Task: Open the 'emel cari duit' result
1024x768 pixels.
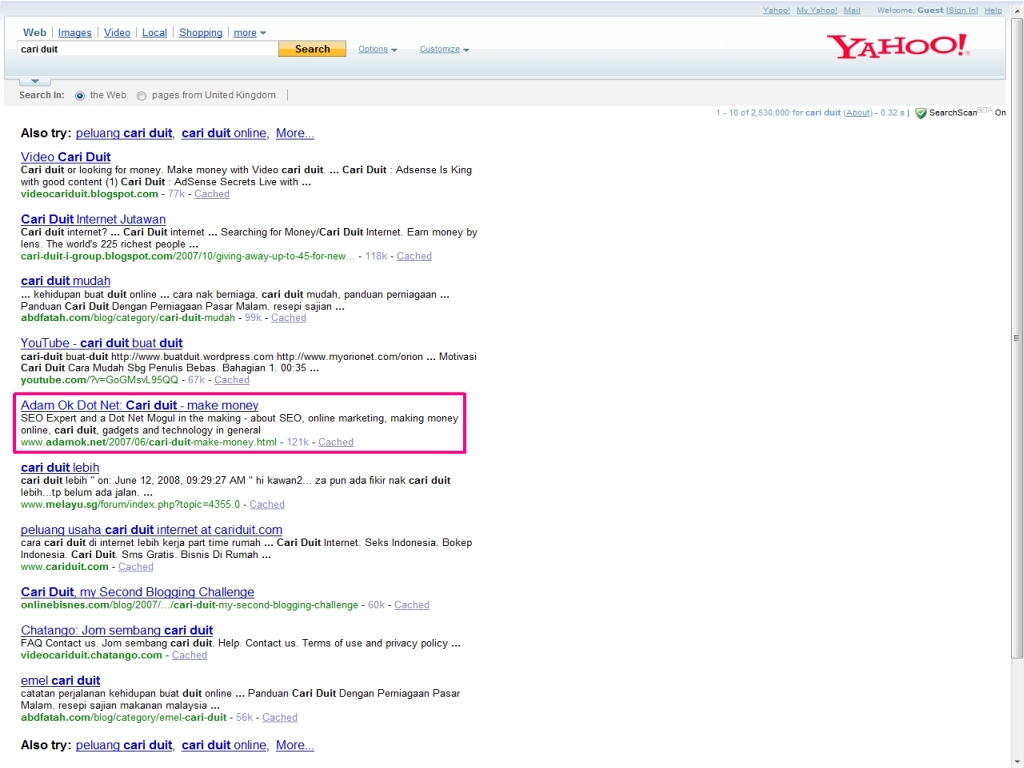Action: (60, 680)
